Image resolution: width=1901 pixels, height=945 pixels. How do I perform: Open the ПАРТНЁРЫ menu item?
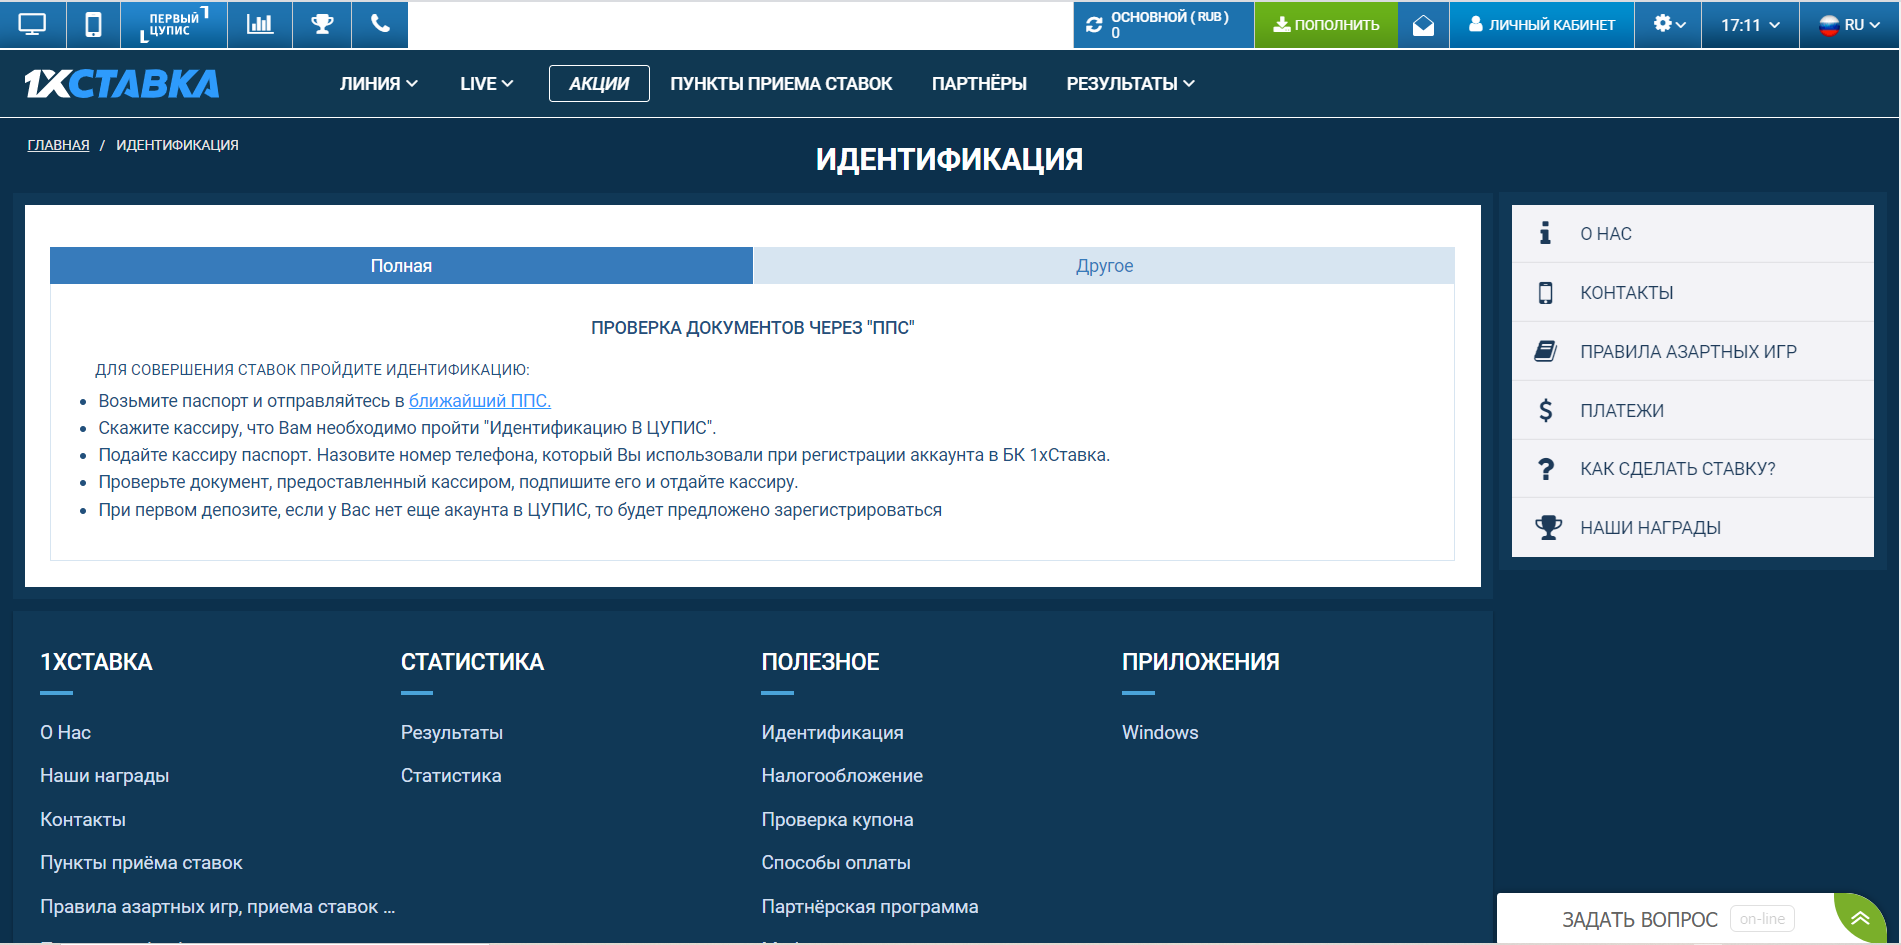[979, 84]
